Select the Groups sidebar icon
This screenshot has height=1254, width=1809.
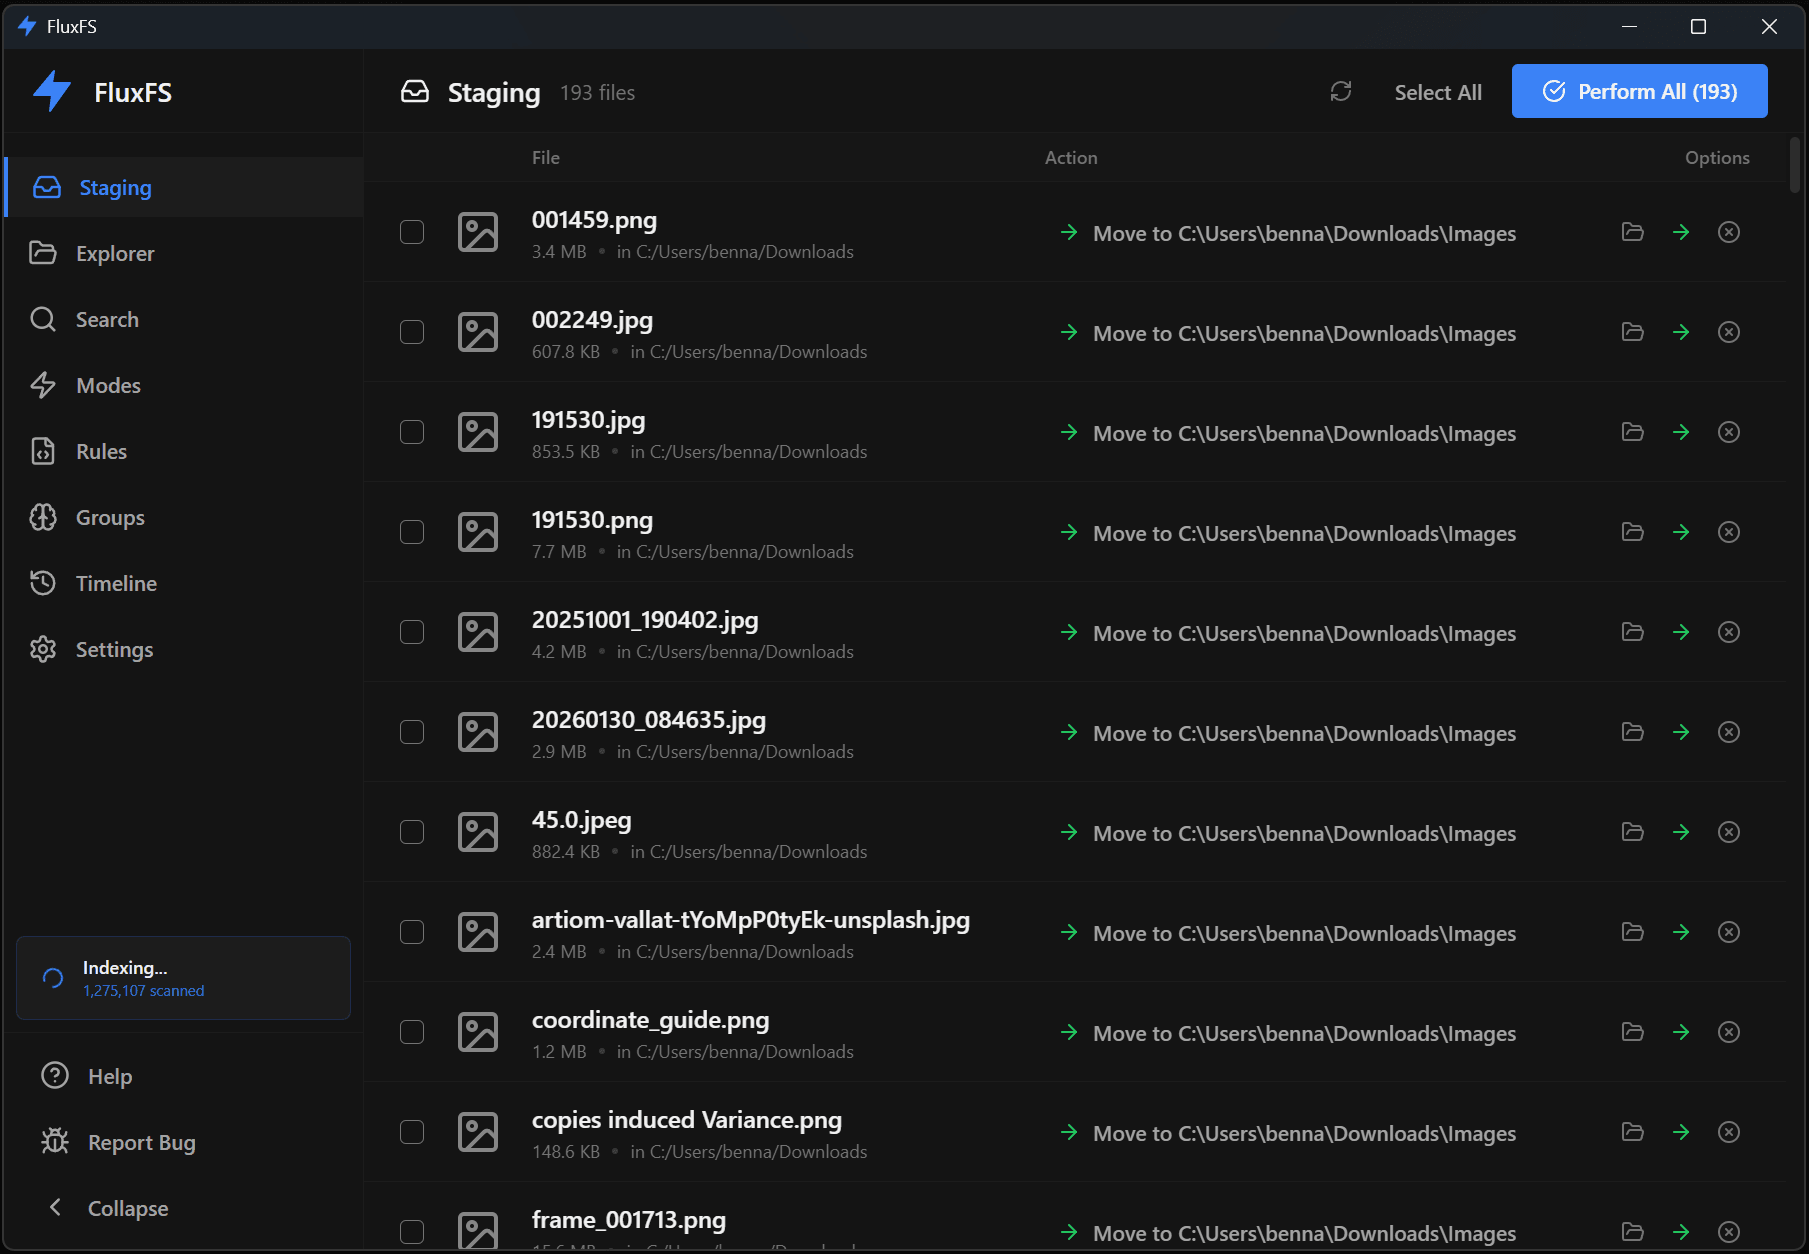44,517
